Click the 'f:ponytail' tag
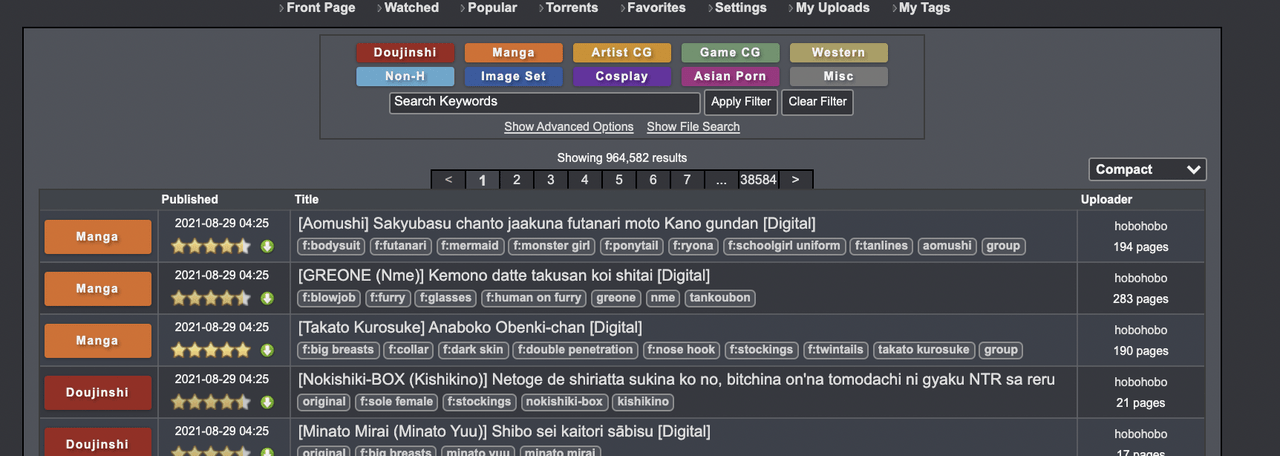 coord(632,246)
